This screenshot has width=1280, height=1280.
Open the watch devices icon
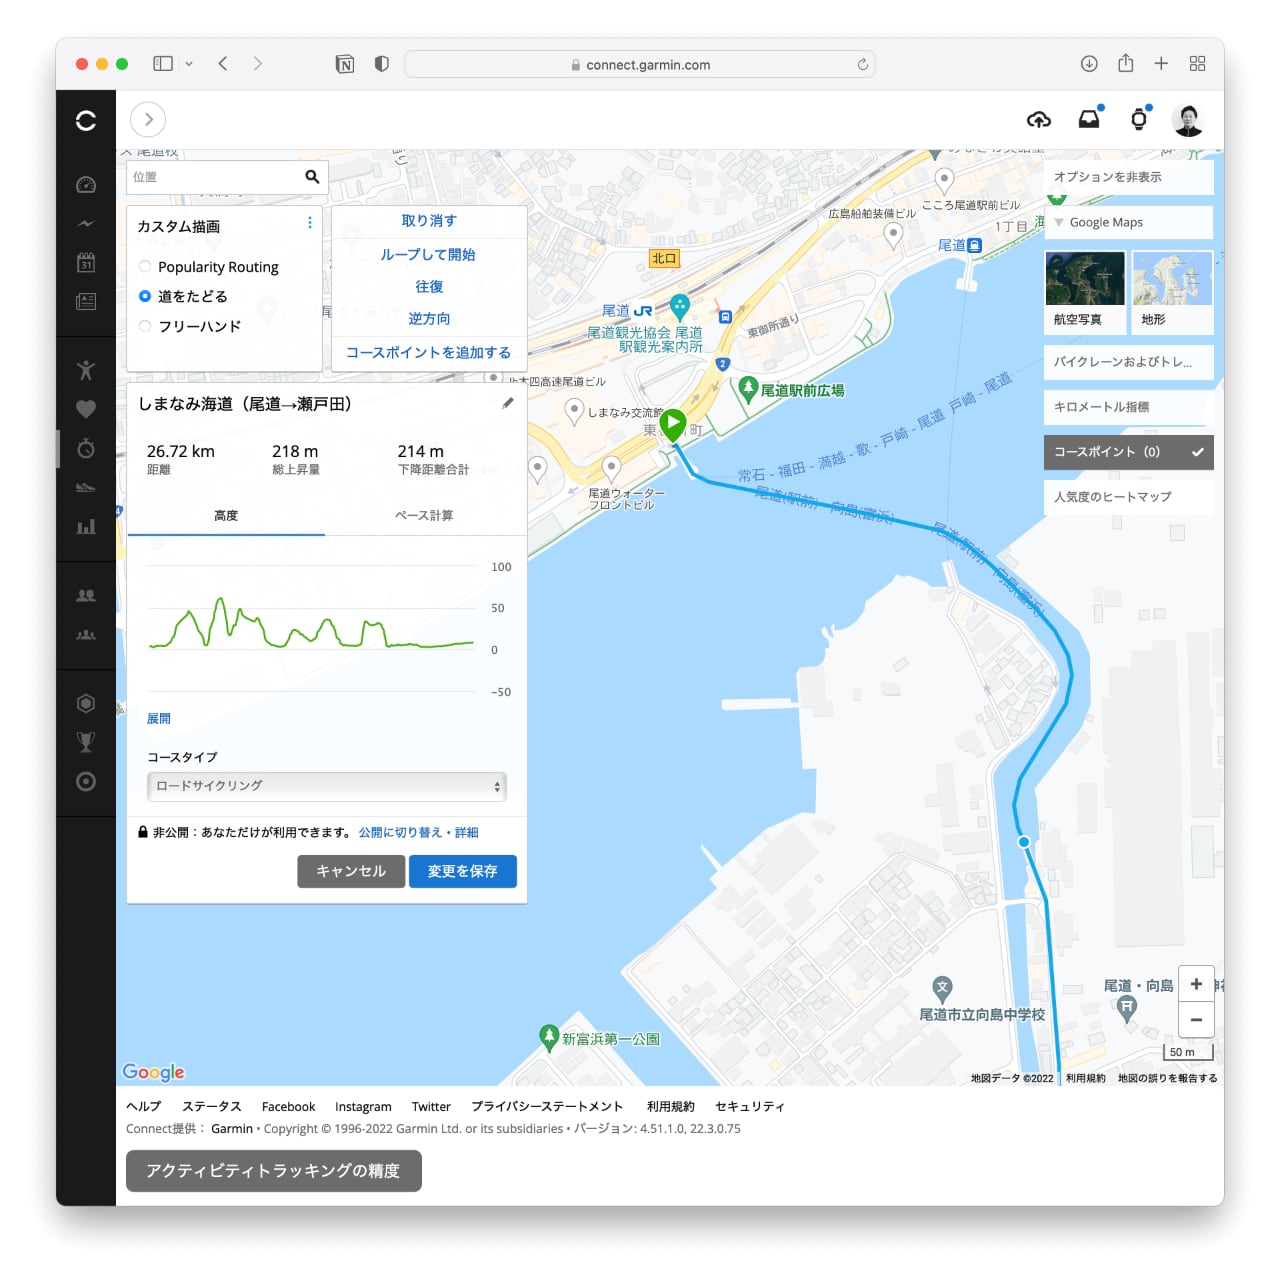[1138, 120]
